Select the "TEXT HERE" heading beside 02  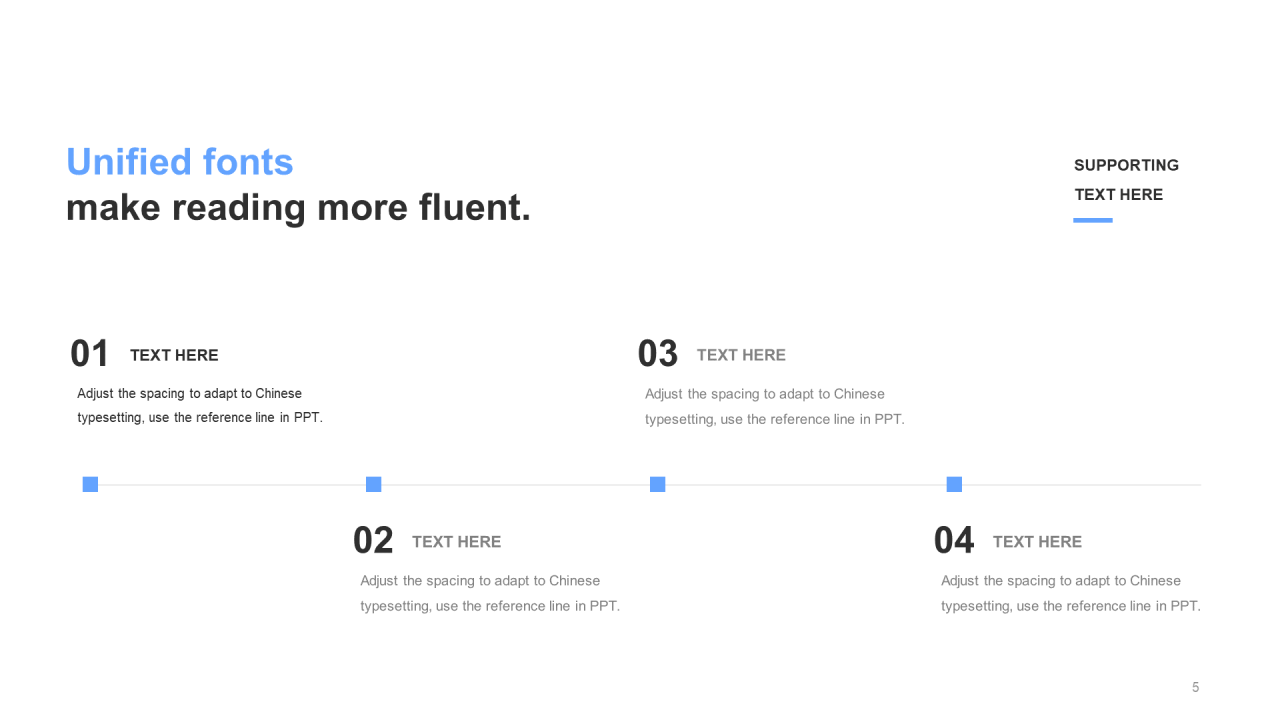pos(456,542)
